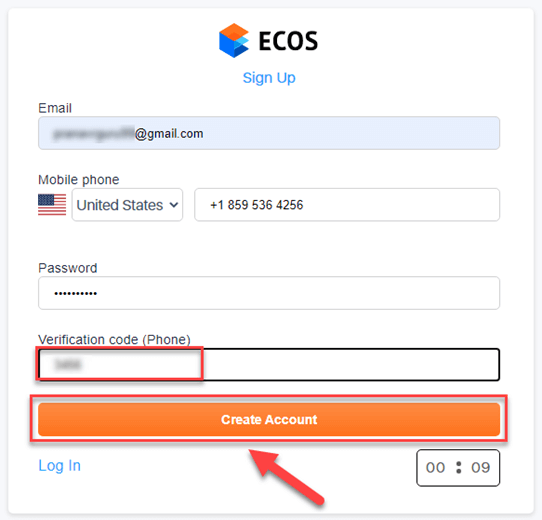Viewport: 542px width, 520px height.
Task: Click the Mobile phone label
Action: [x=79, y=180]
